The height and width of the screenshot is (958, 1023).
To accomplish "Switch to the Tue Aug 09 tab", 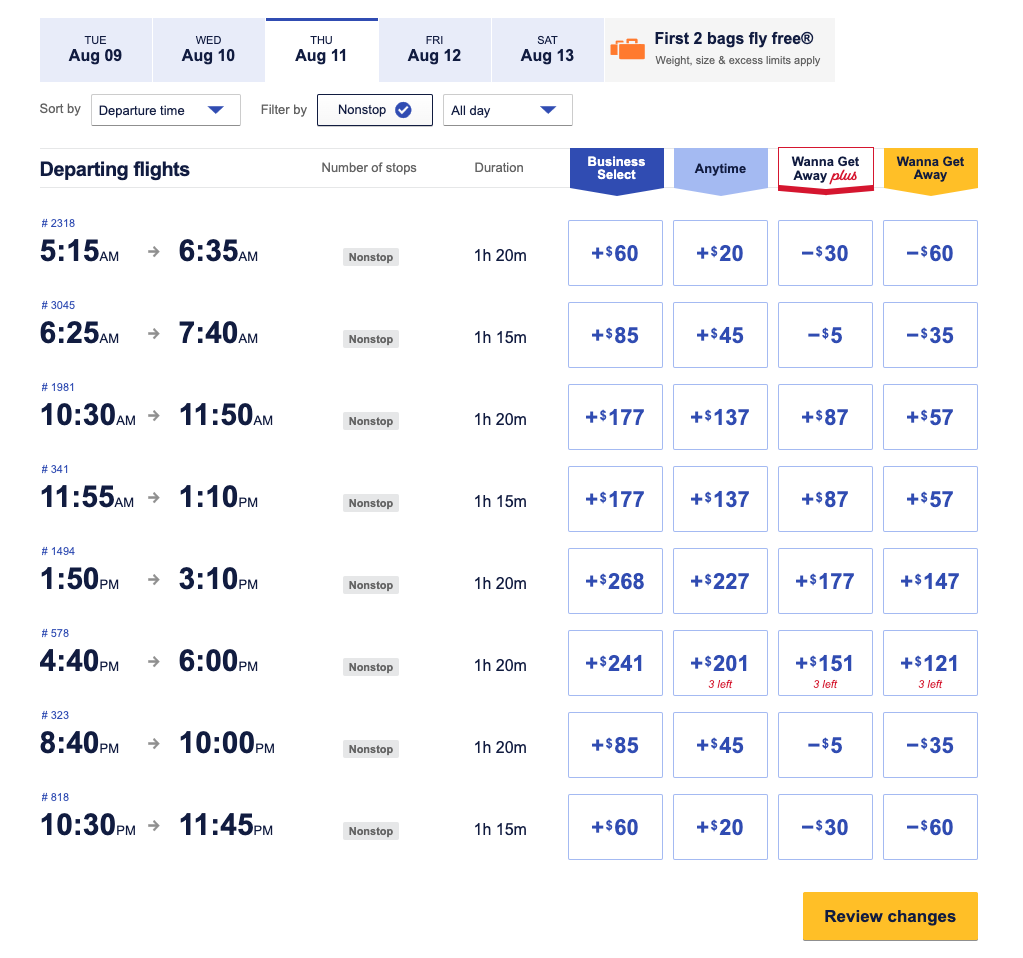I will point(95,50).
